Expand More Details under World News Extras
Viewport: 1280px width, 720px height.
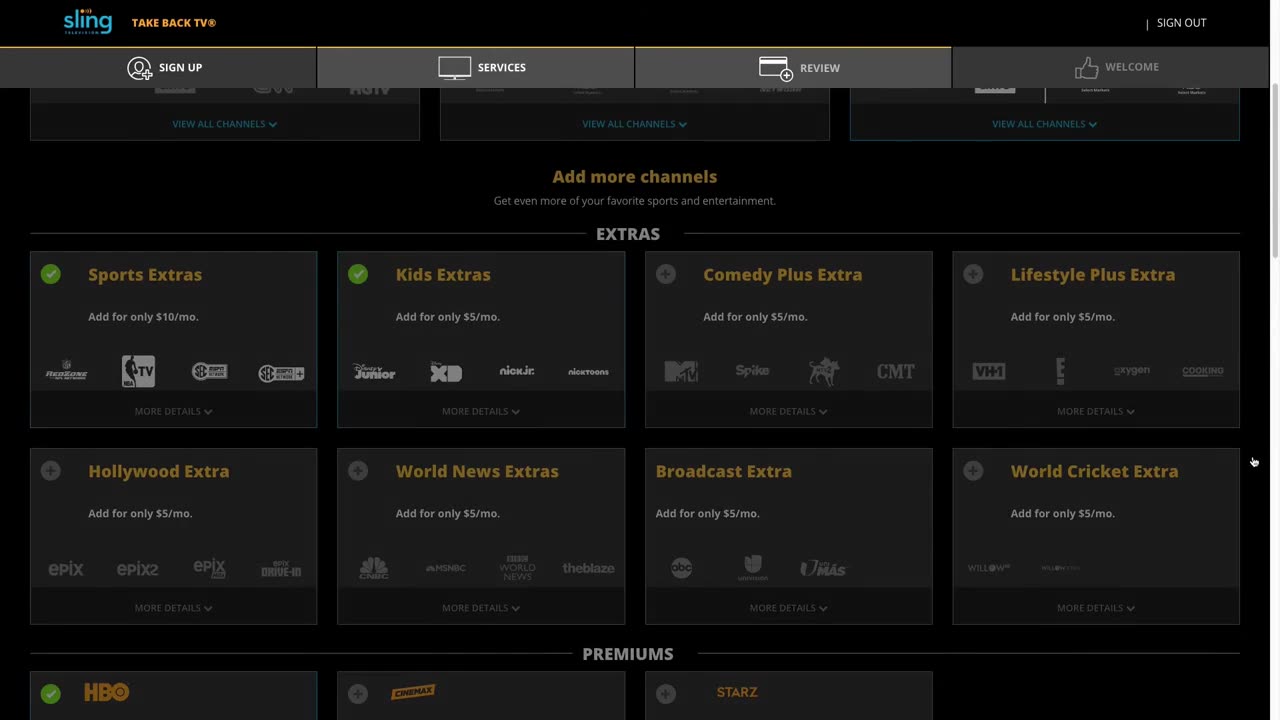pos(481,608)
